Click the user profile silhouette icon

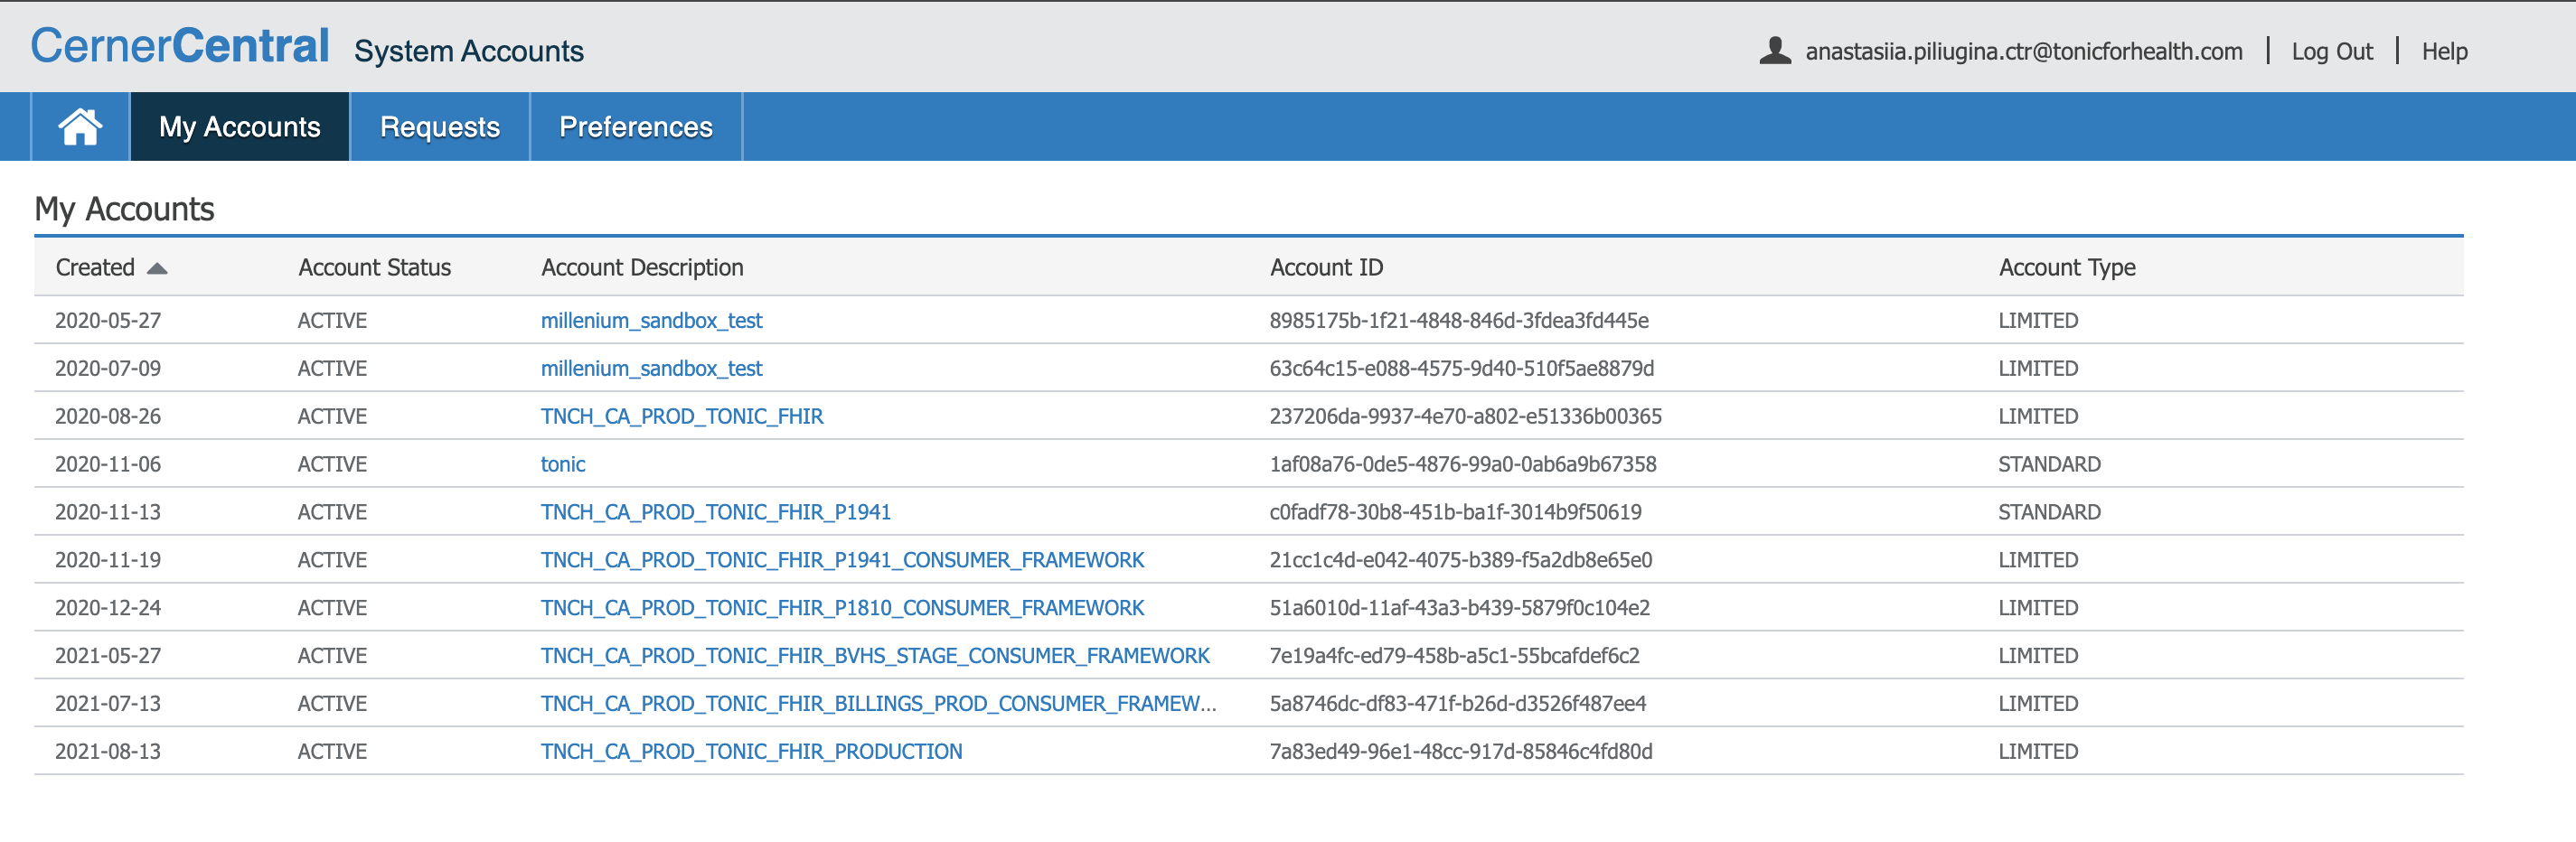pos(1774,51)
